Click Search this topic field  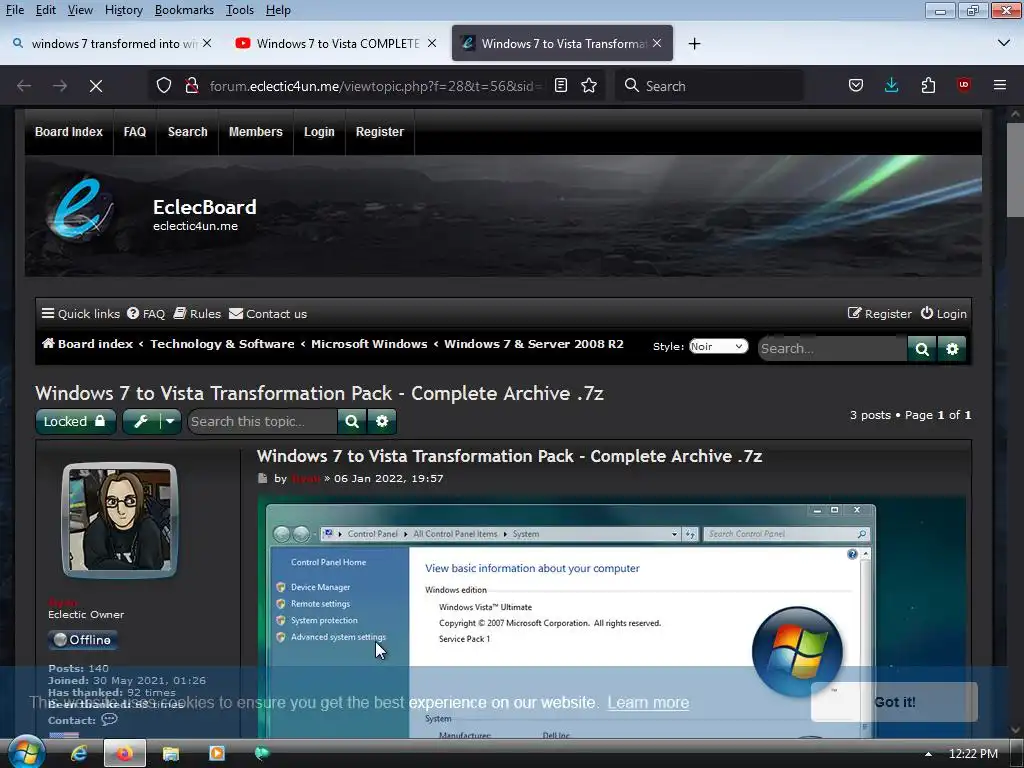[262, 421]
